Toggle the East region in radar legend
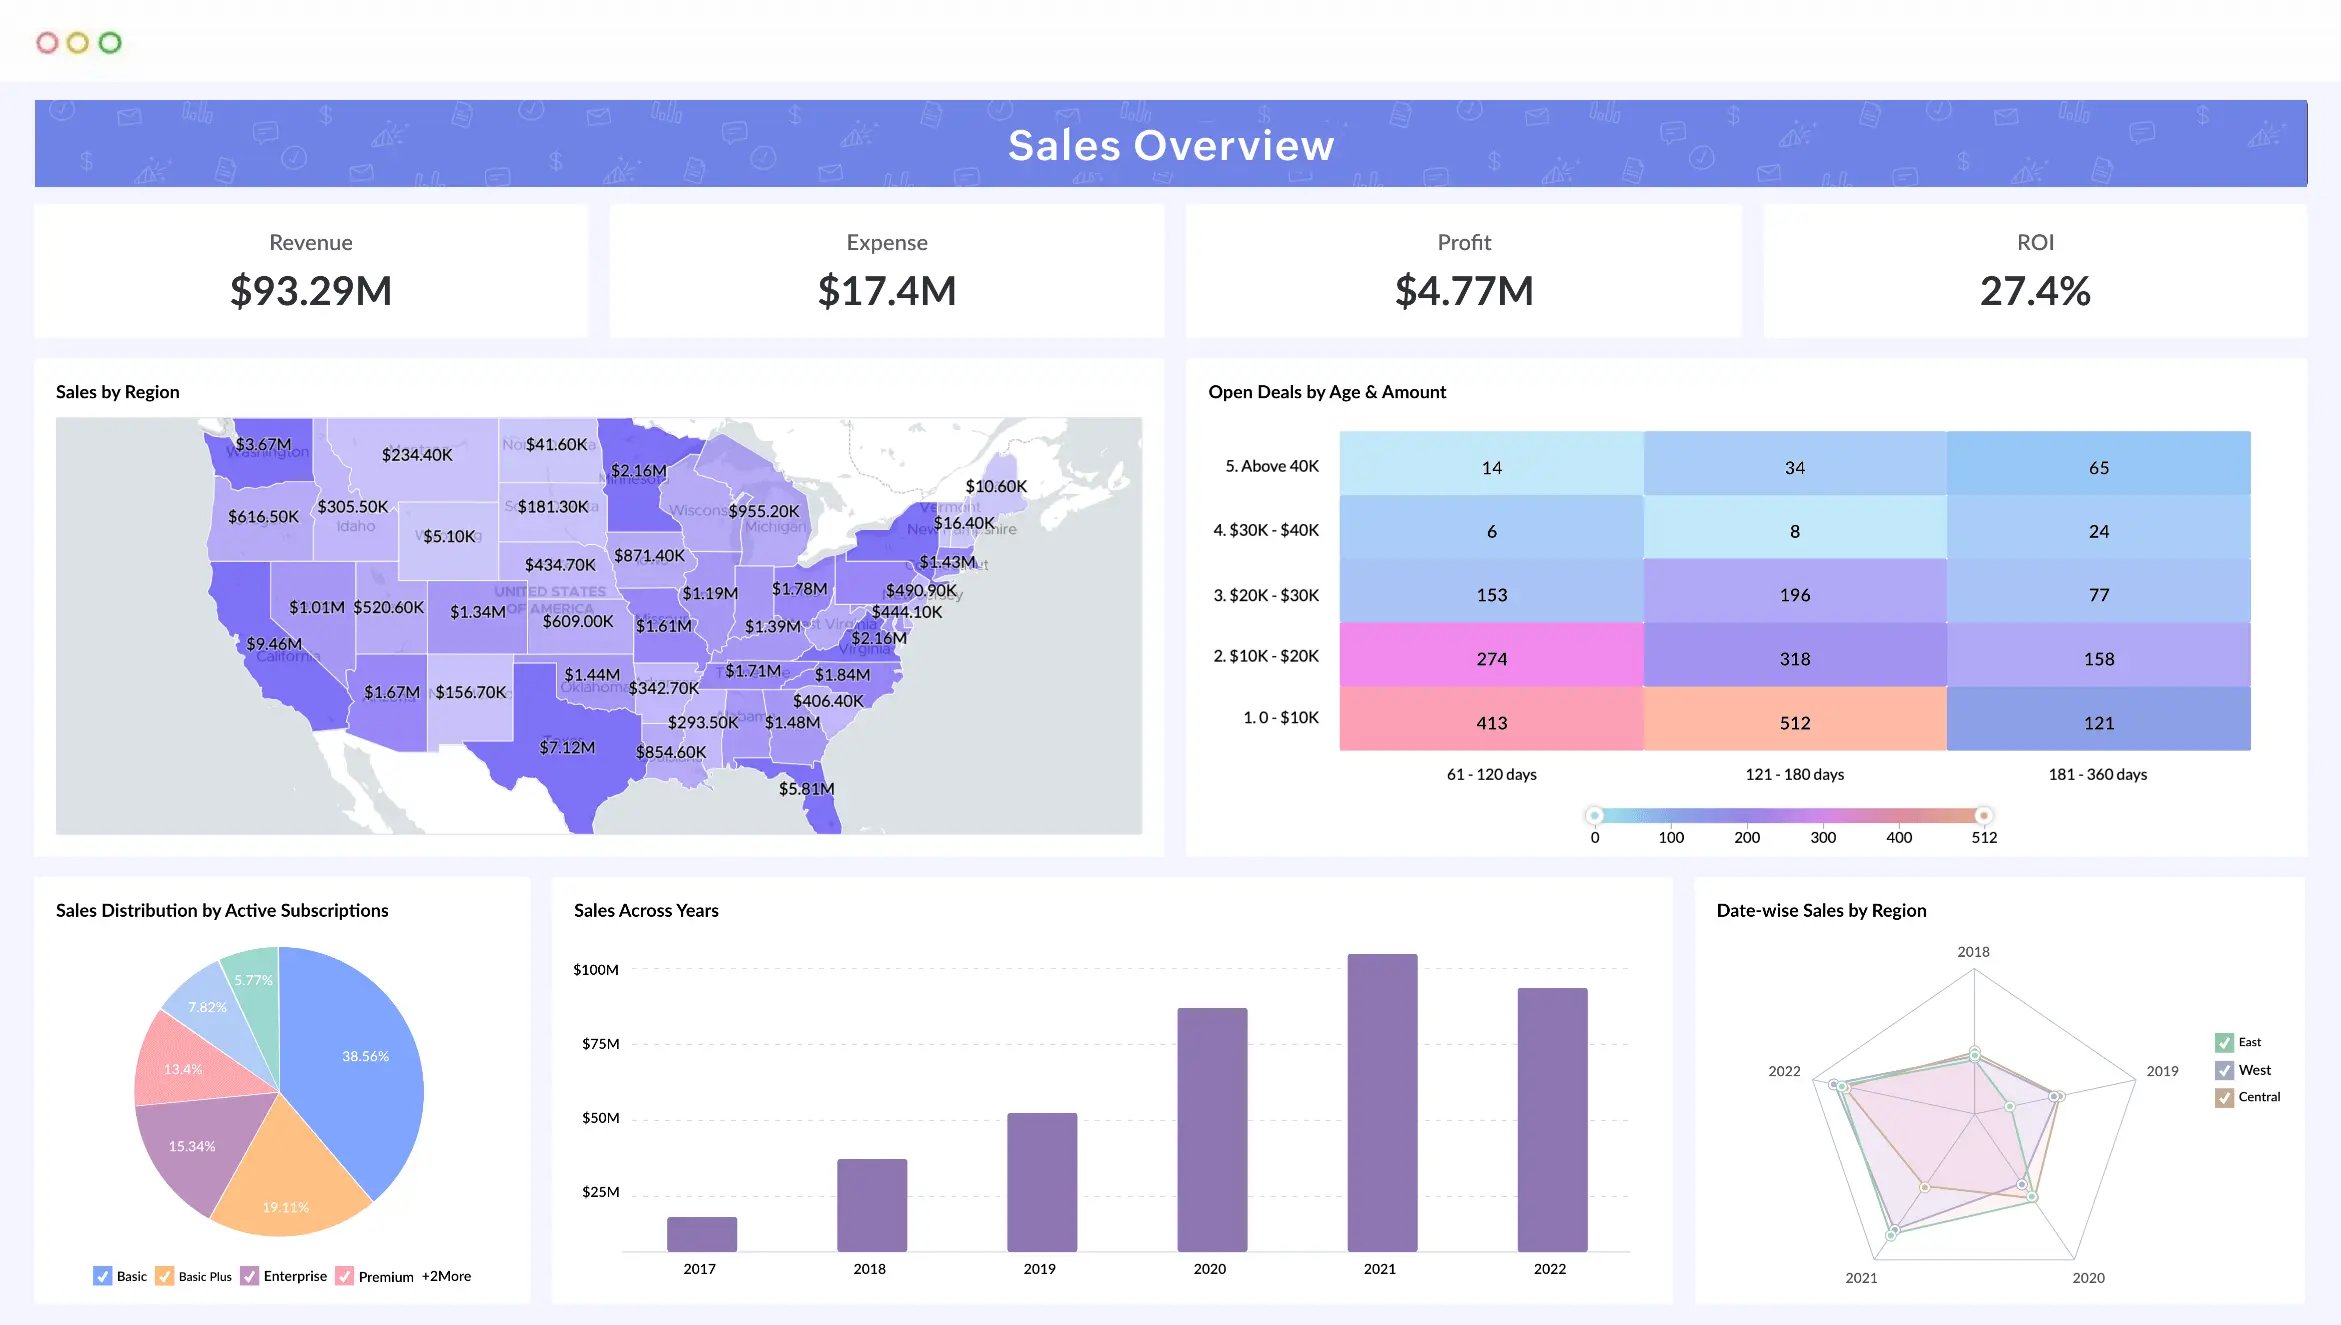This screenshot has height=1325, width=2341. click(x=2222, y=1041)
